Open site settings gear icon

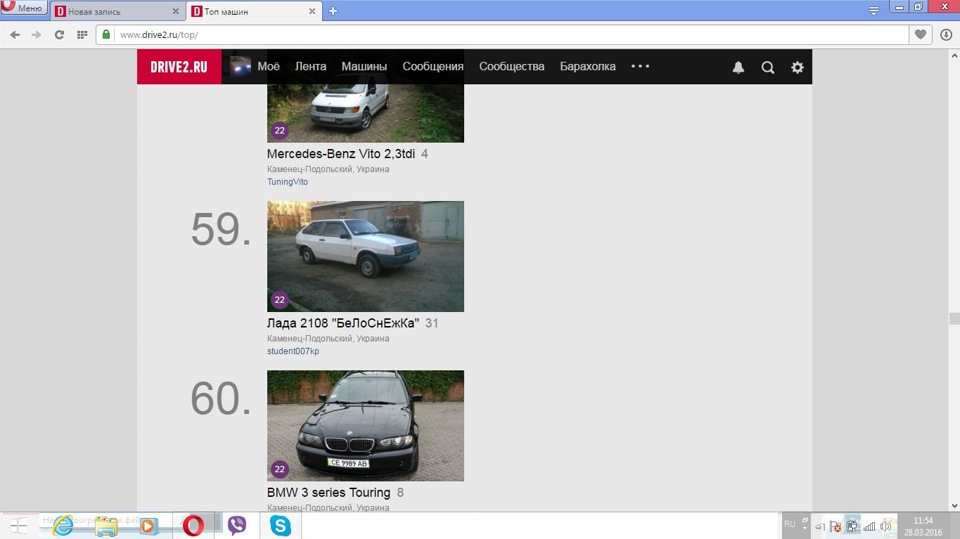tap(797, 67)
